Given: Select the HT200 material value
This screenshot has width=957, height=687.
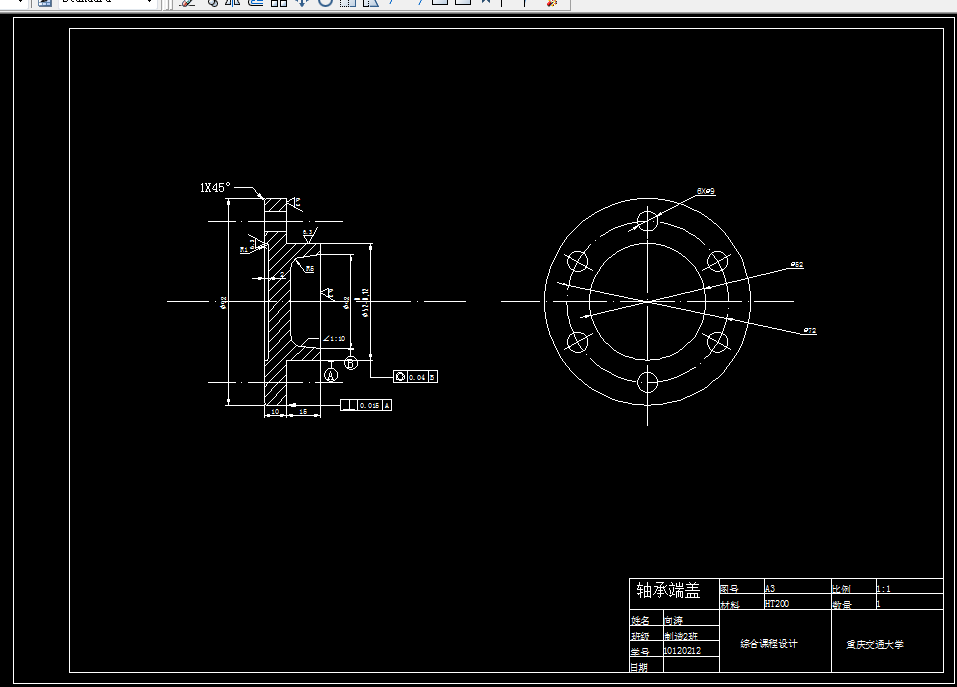Looking at the screenshot, I should 777,603.
